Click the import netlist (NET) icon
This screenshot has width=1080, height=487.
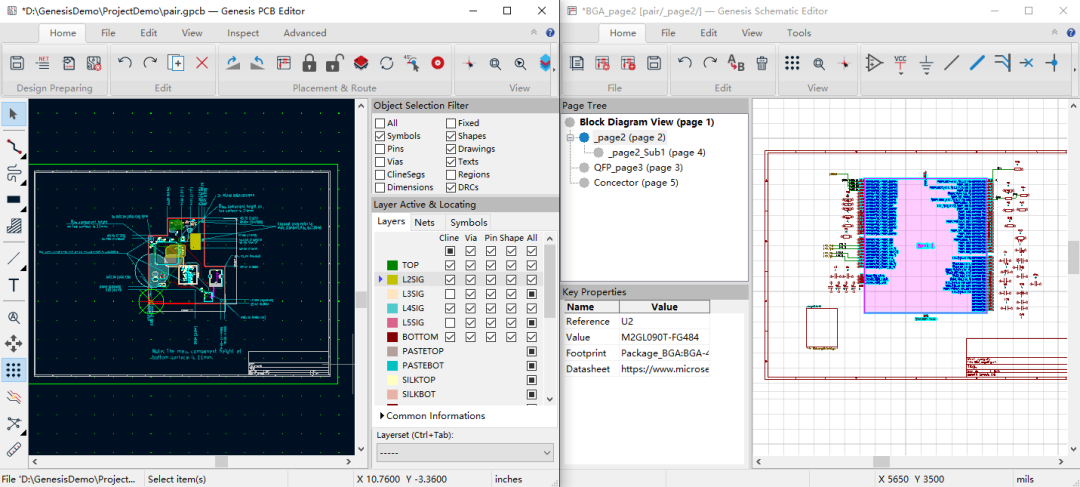(x=43, y=63)
